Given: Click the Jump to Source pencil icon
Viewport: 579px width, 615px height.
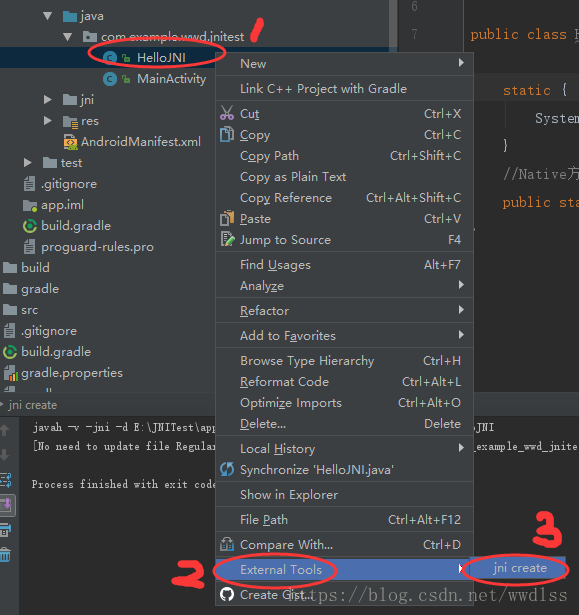Looking at the screenshot, I should [x=227, y=239].
